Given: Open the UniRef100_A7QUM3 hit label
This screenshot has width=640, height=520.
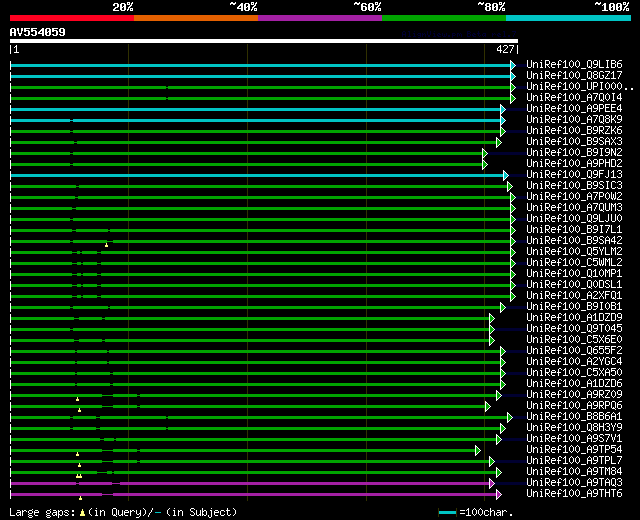Looking at the screenshot, I should [573, 207].
